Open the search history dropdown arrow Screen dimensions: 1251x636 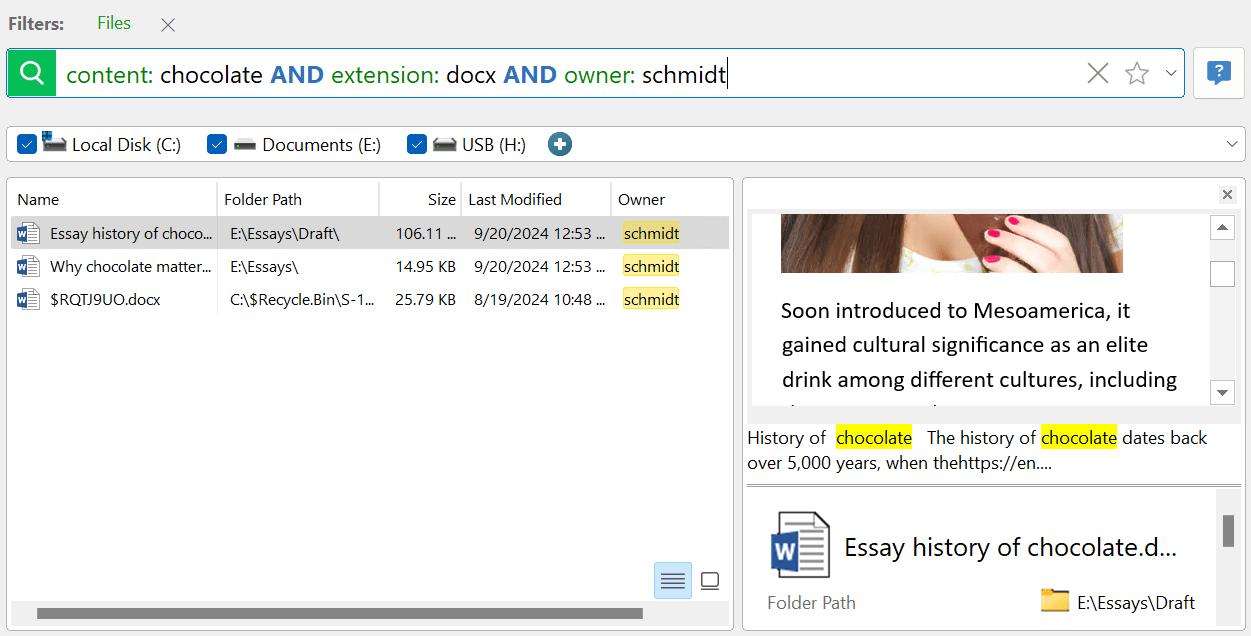coord(1171,73)
